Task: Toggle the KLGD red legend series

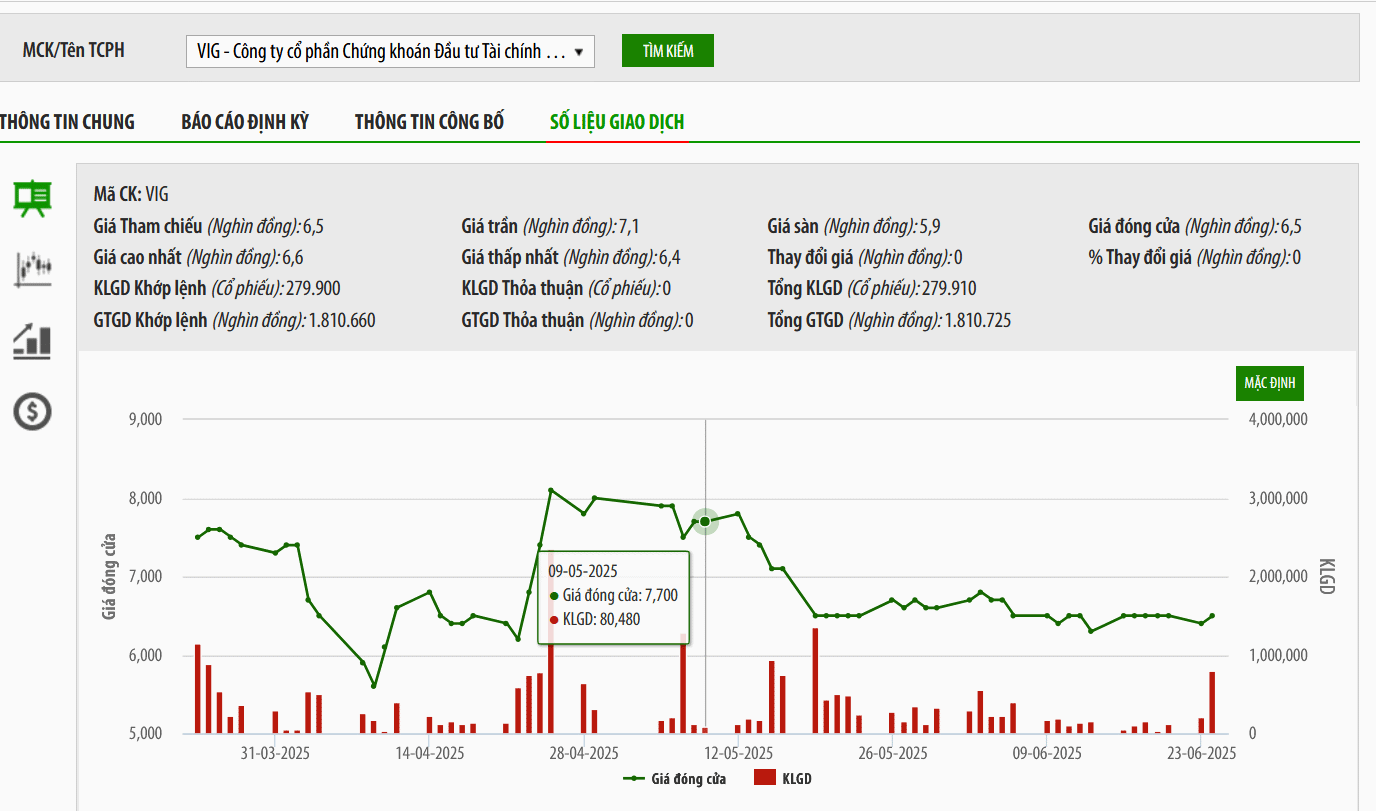Action: 782,778
